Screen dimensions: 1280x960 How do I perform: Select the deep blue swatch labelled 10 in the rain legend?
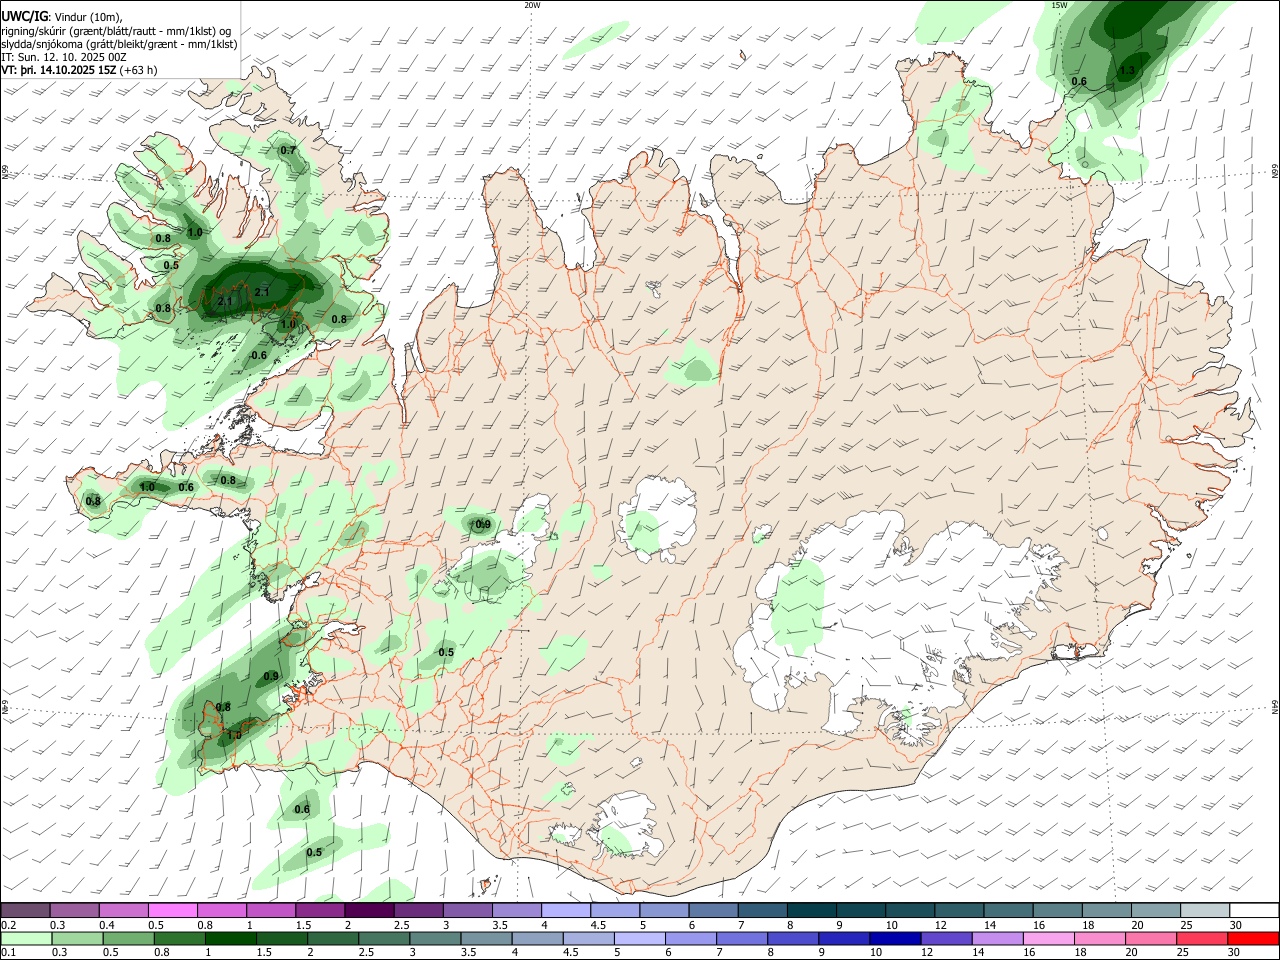pos(895,938)
